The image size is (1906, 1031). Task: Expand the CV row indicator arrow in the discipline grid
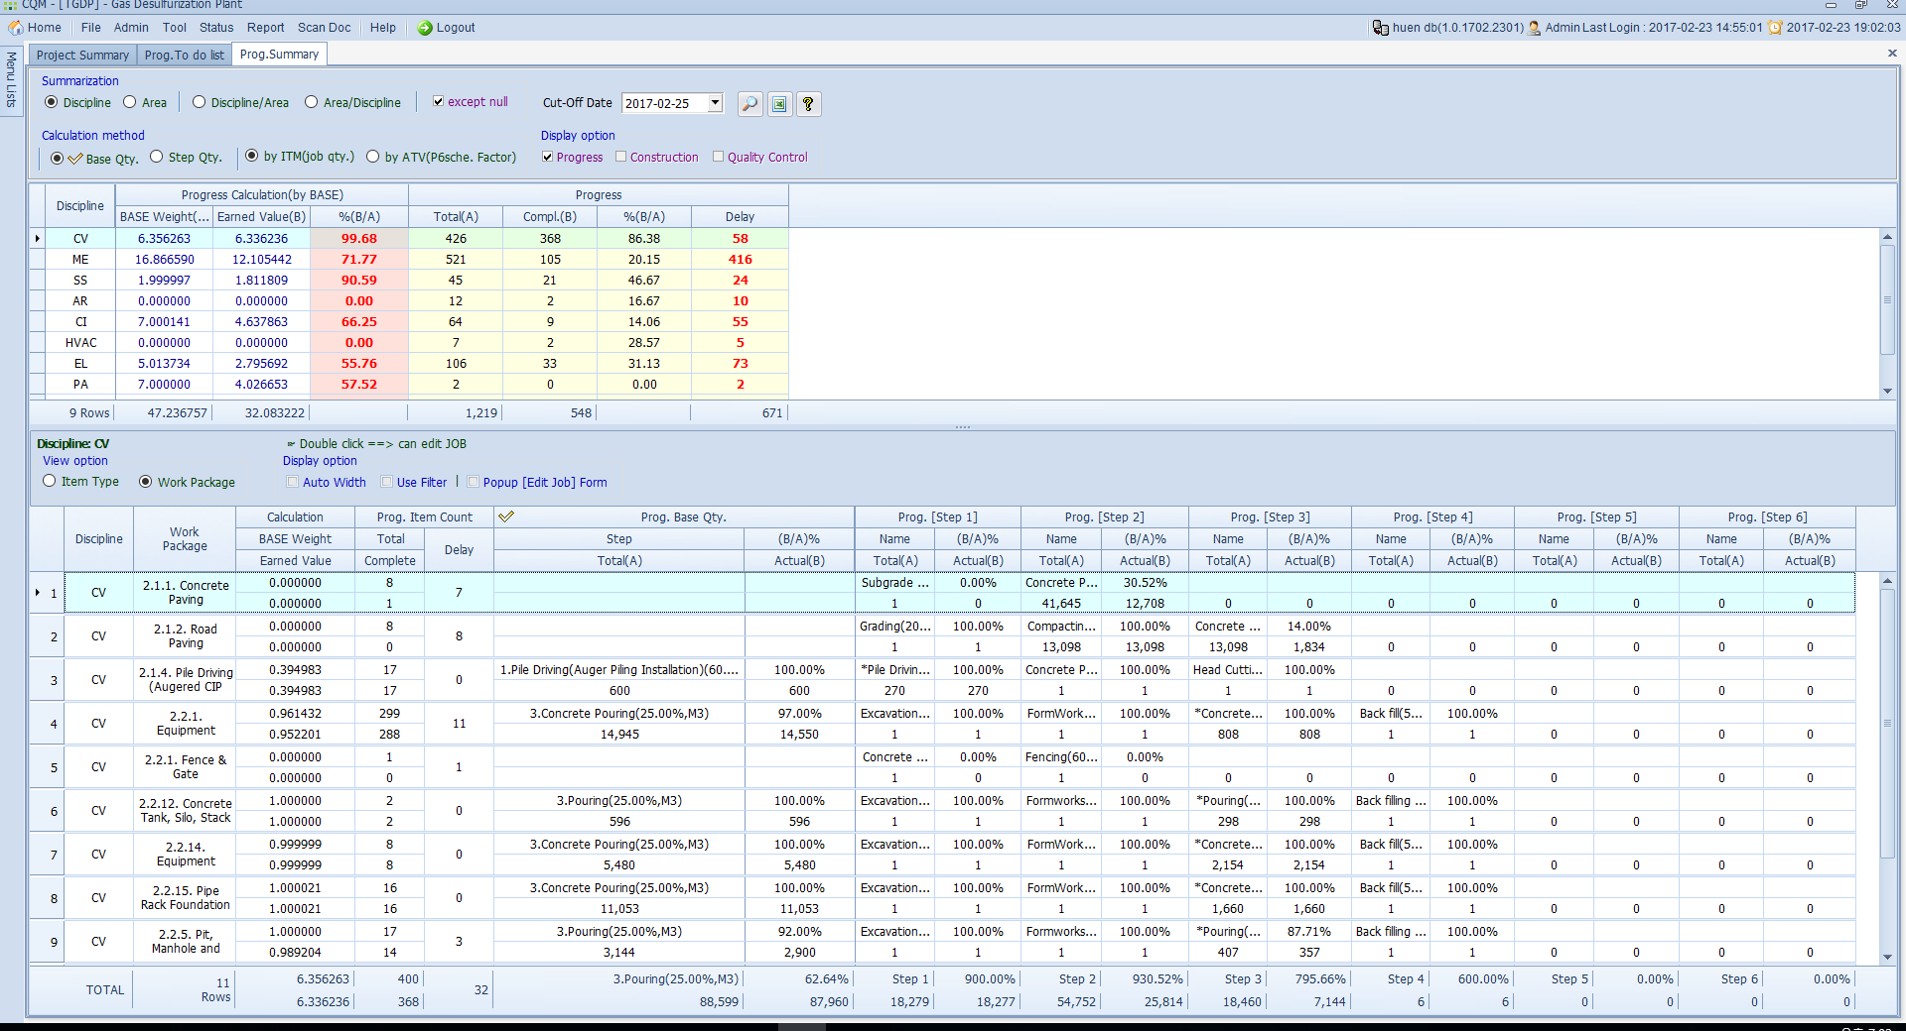point(38,239)
